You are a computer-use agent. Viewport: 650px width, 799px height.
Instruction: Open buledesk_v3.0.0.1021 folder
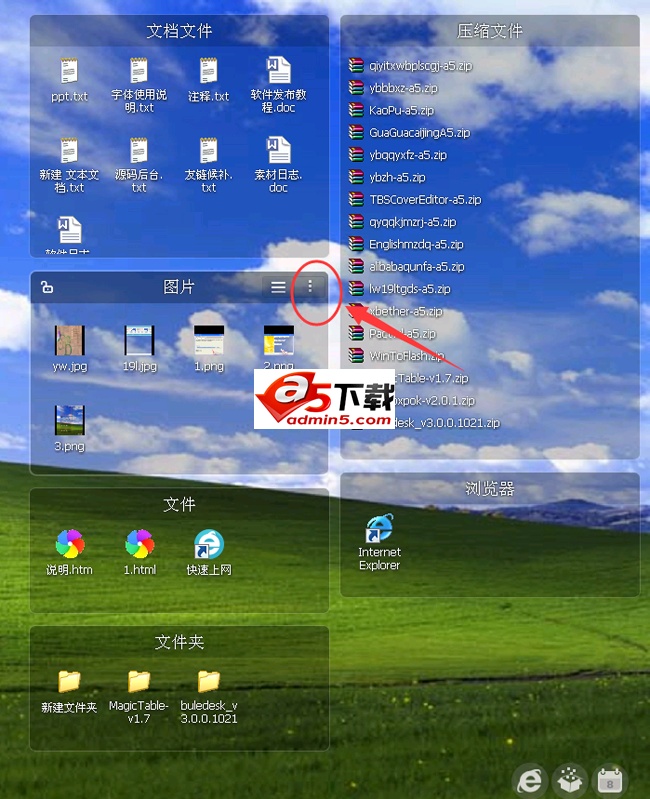coord(208,681)
